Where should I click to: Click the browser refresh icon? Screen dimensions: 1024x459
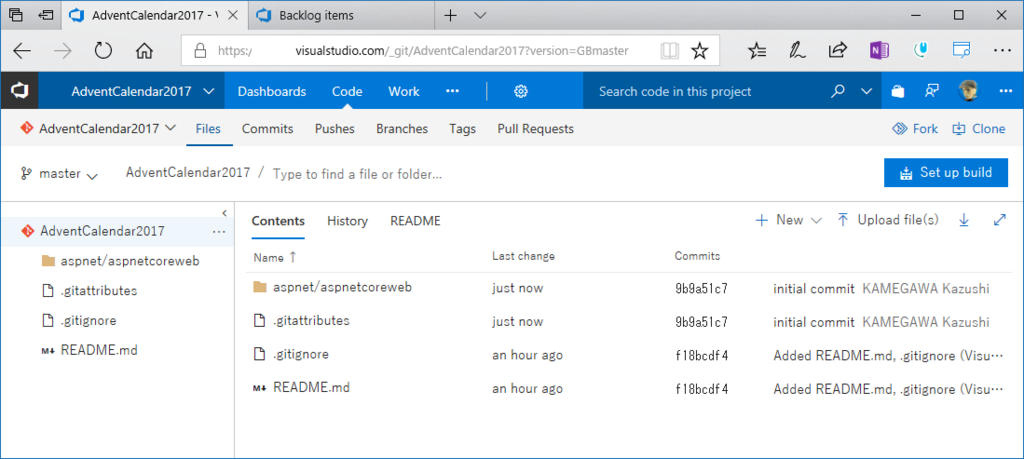(103, 51)
